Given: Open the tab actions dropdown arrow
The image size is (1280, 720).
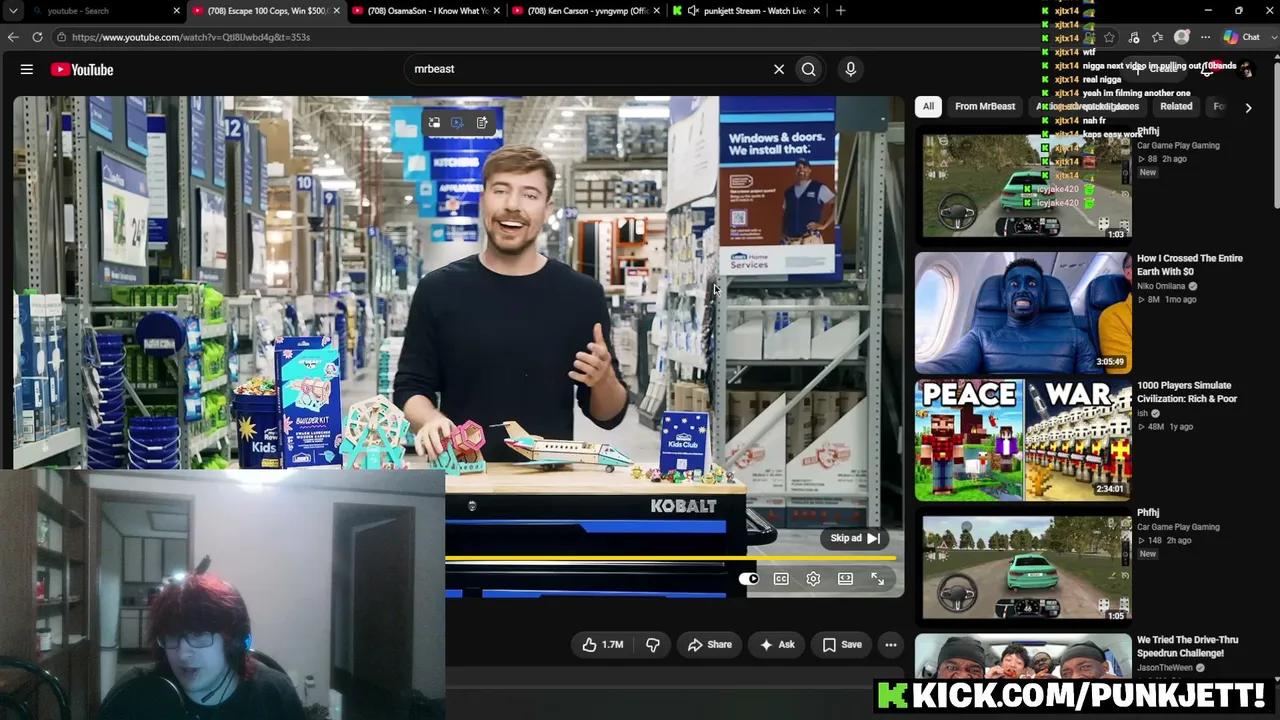Looking at the screenshot, I should coord(13,11).
